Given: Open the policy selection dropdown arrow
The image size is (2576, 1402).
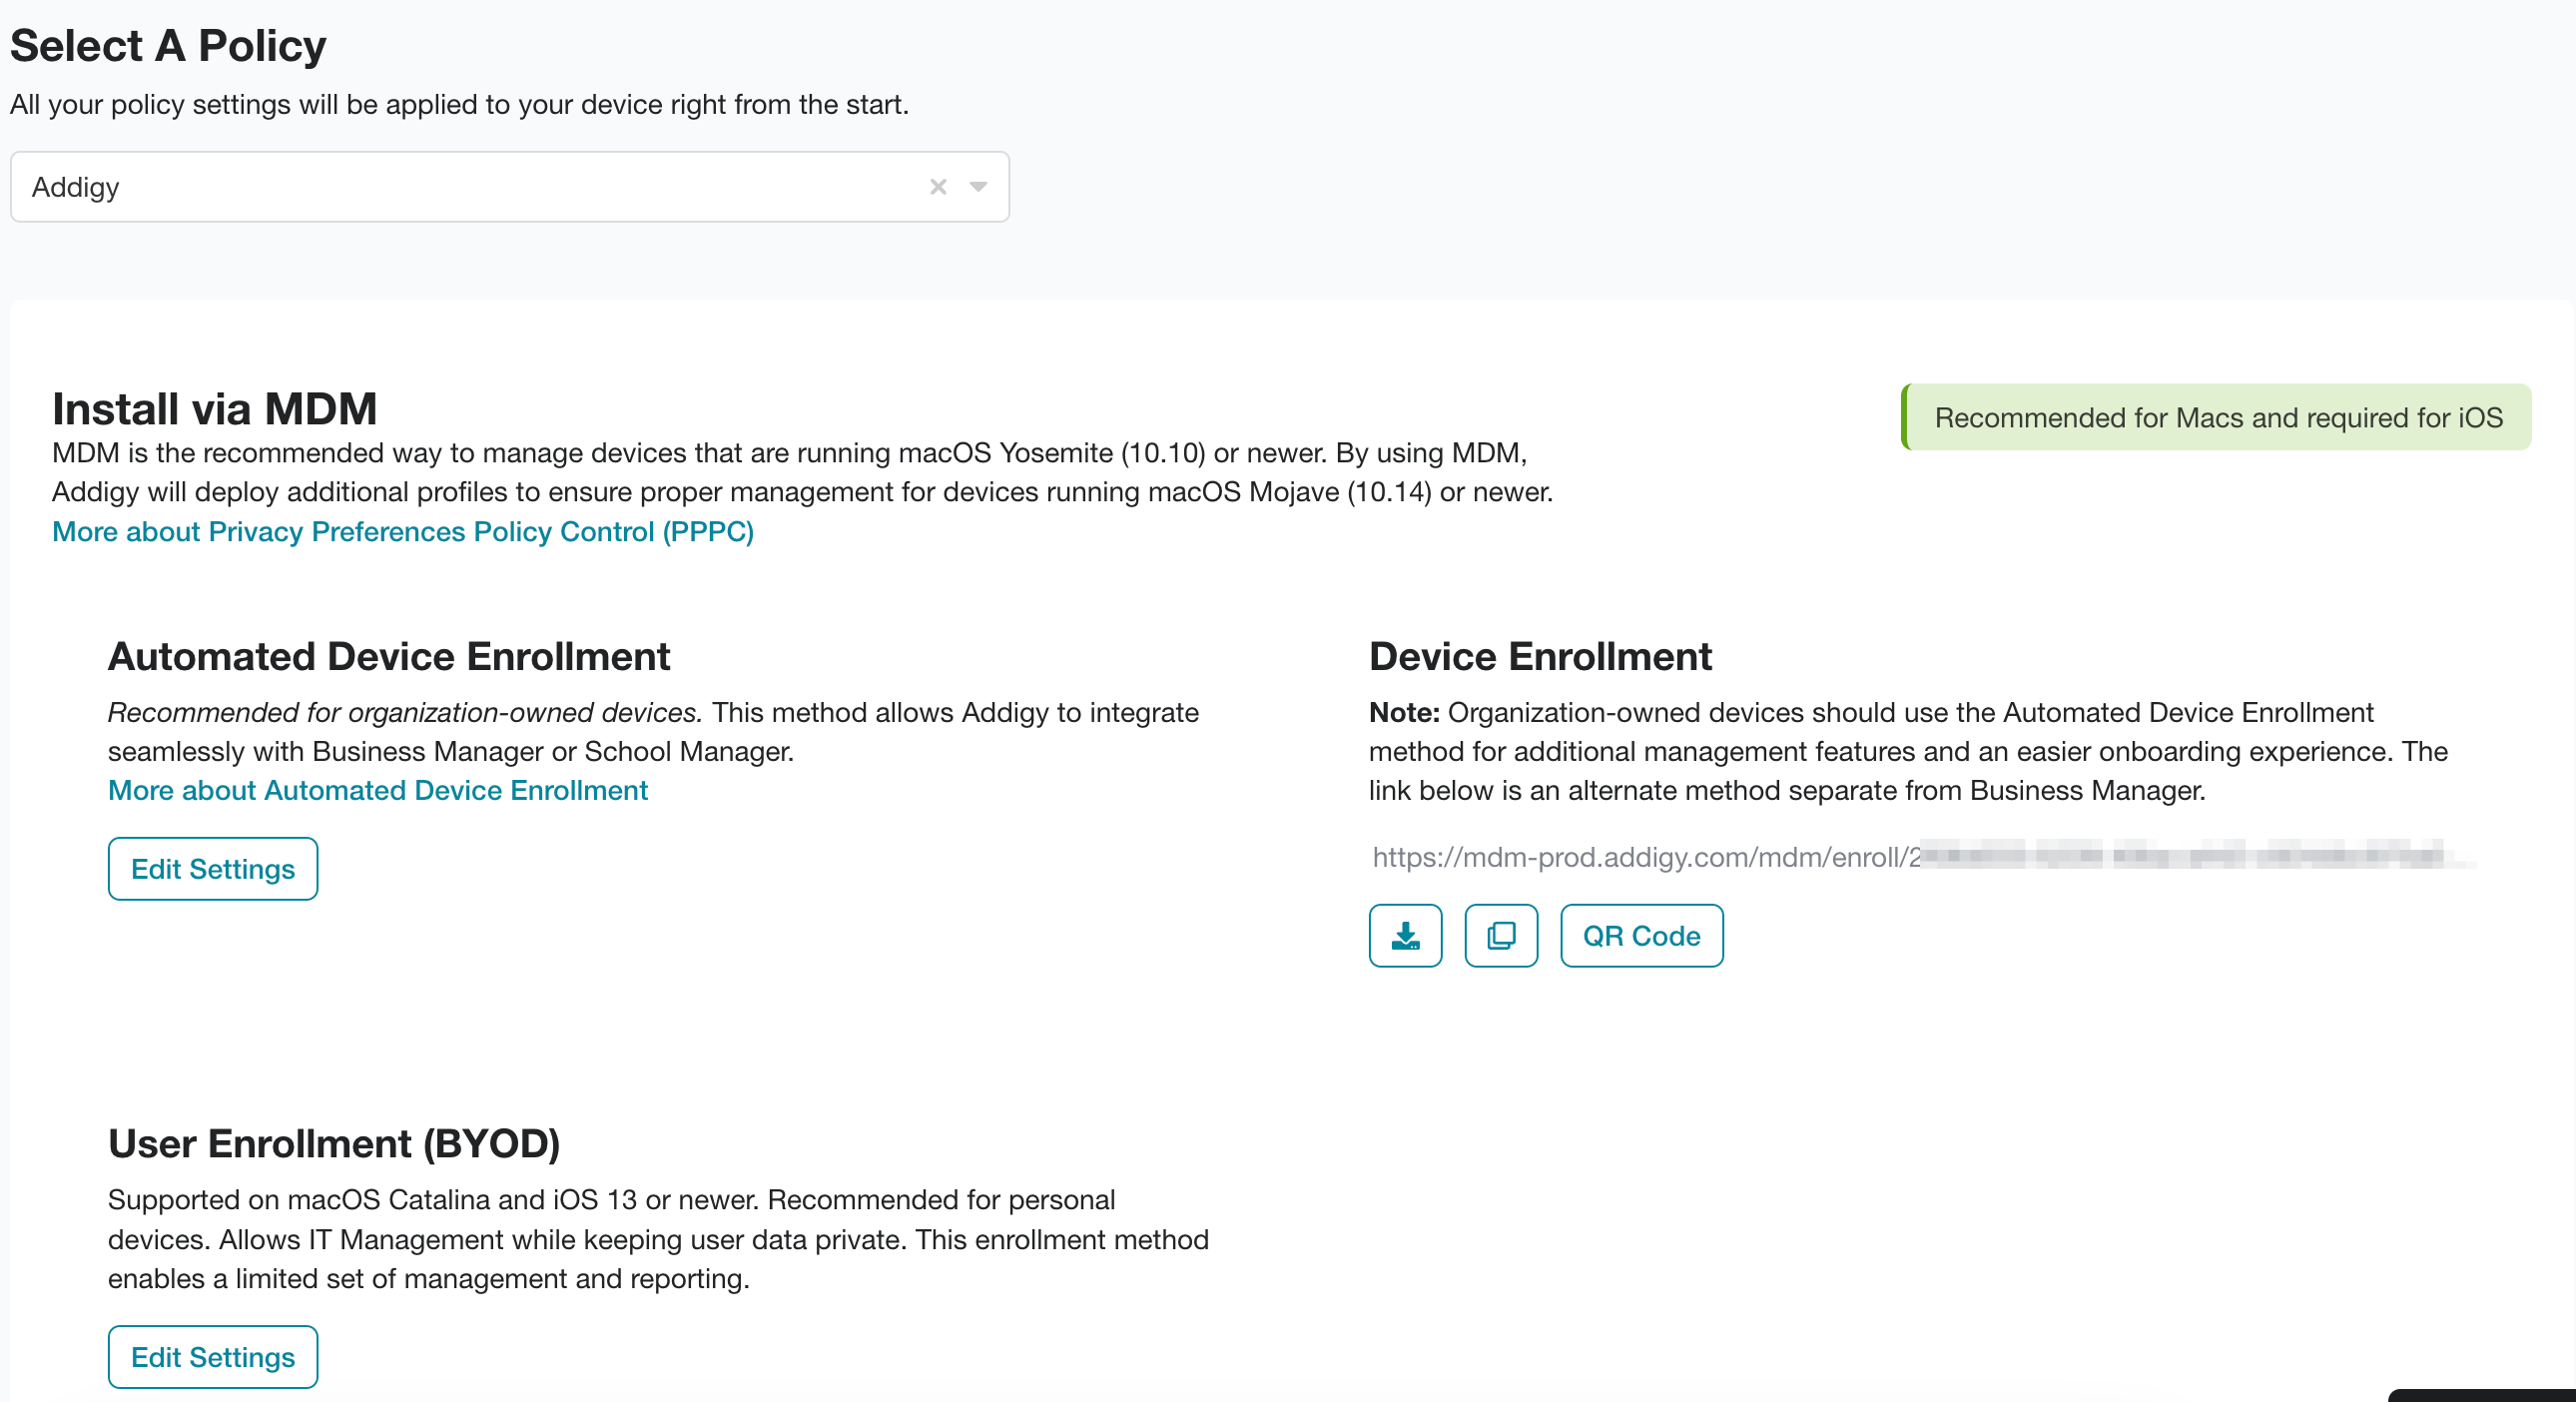Looking at the screenshot, I should 977,187.
